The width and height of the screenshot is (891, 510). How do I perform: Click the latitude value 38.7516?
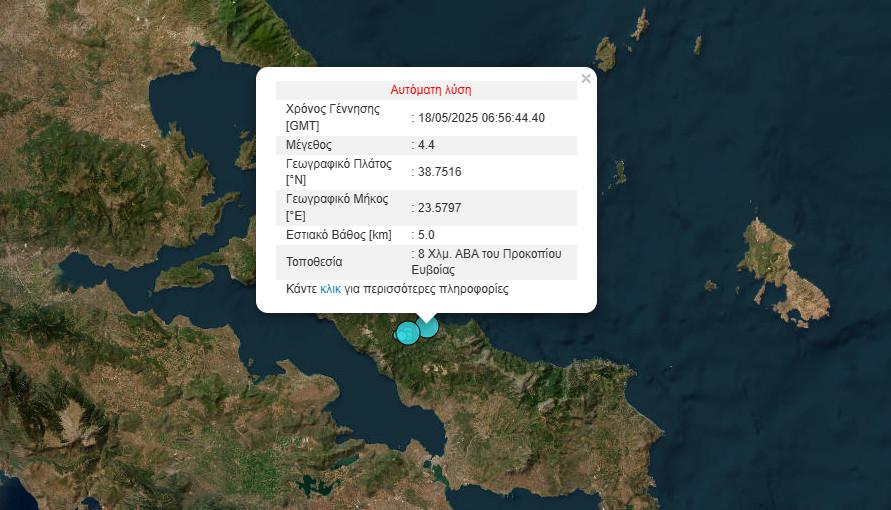[439, 172]
